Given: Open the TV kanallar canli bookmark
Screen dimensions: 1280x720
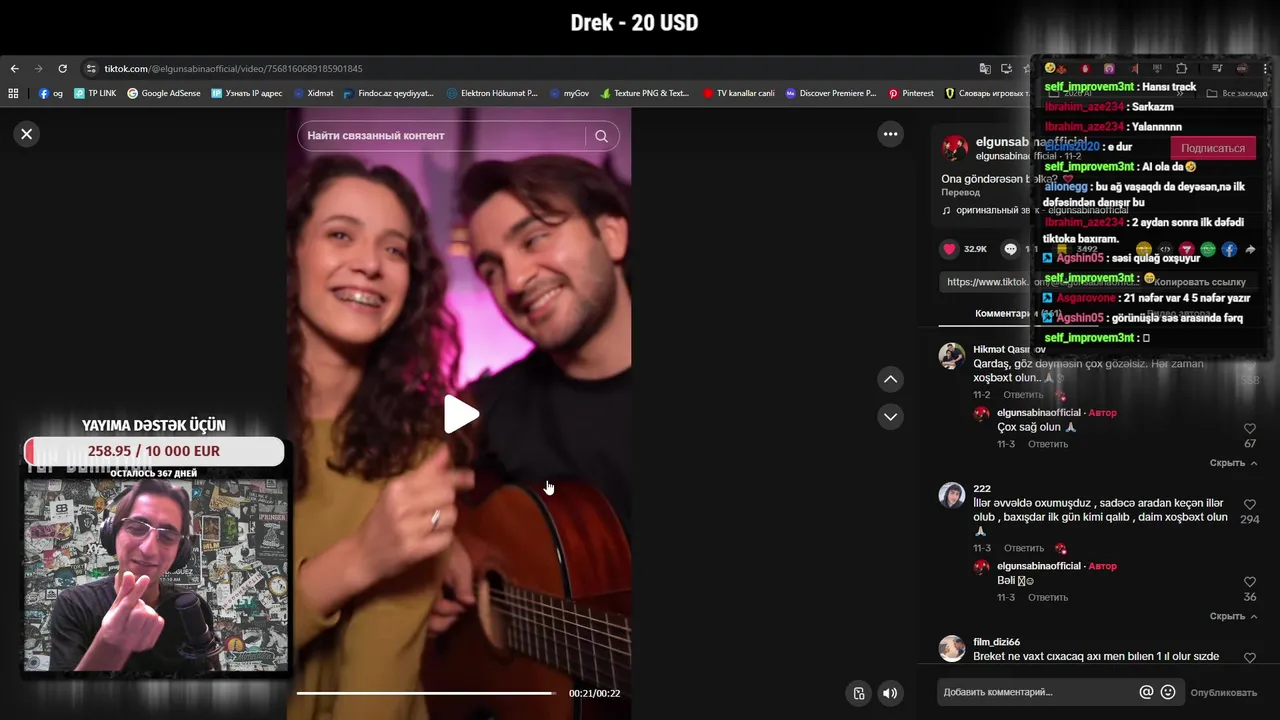Looking at the screenshot, I should (x=739, y=93).
